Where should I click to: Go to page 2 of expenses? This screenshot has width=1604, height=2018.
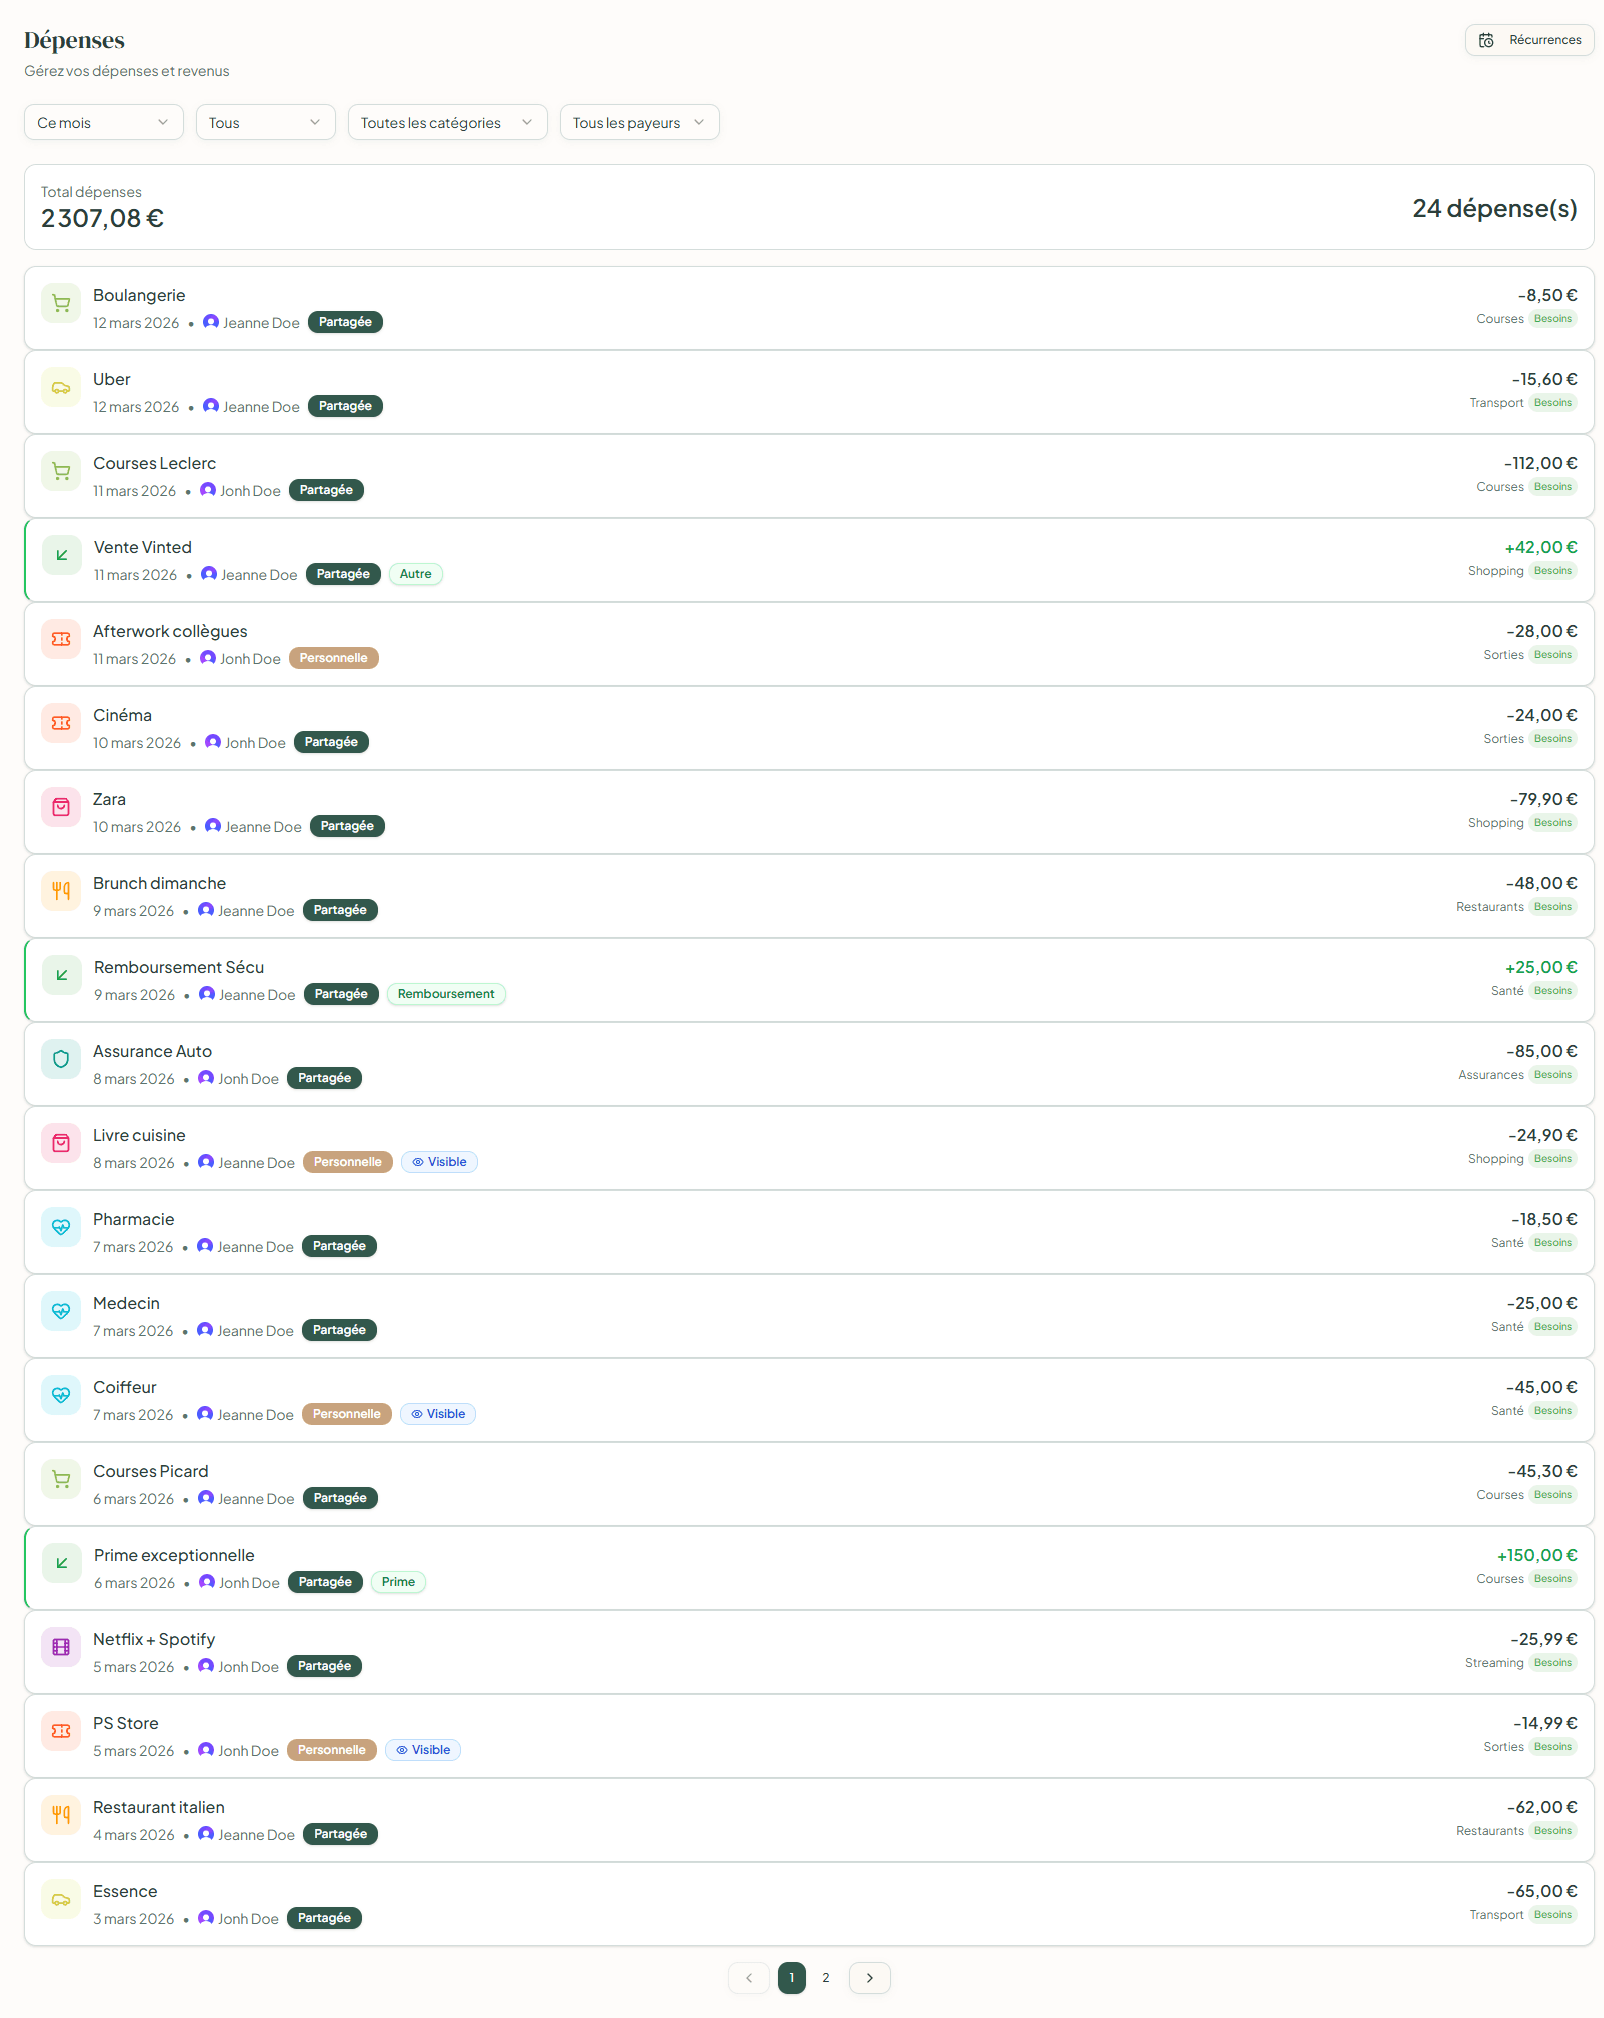click(x=826, y=1978)
